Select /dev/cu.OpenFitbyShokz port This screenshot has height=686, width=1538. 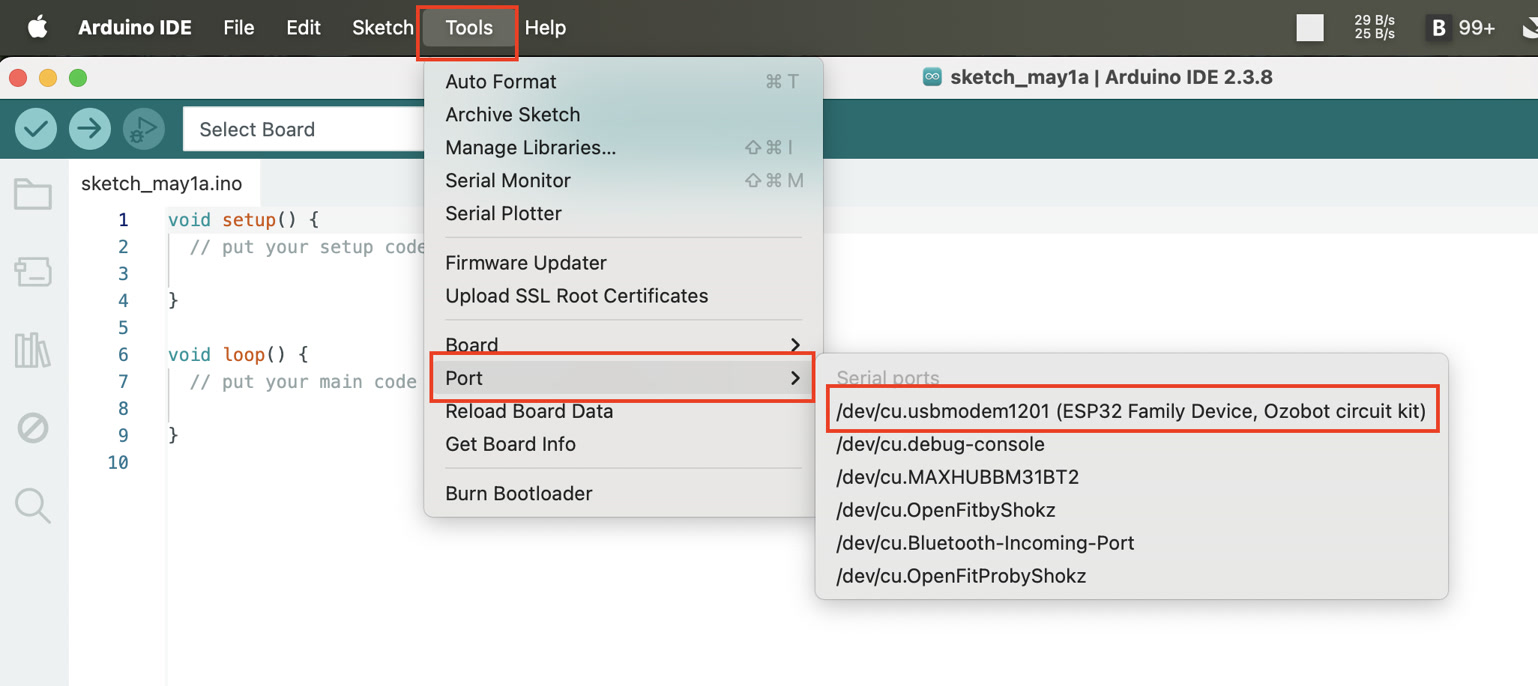click(1131, 510)
